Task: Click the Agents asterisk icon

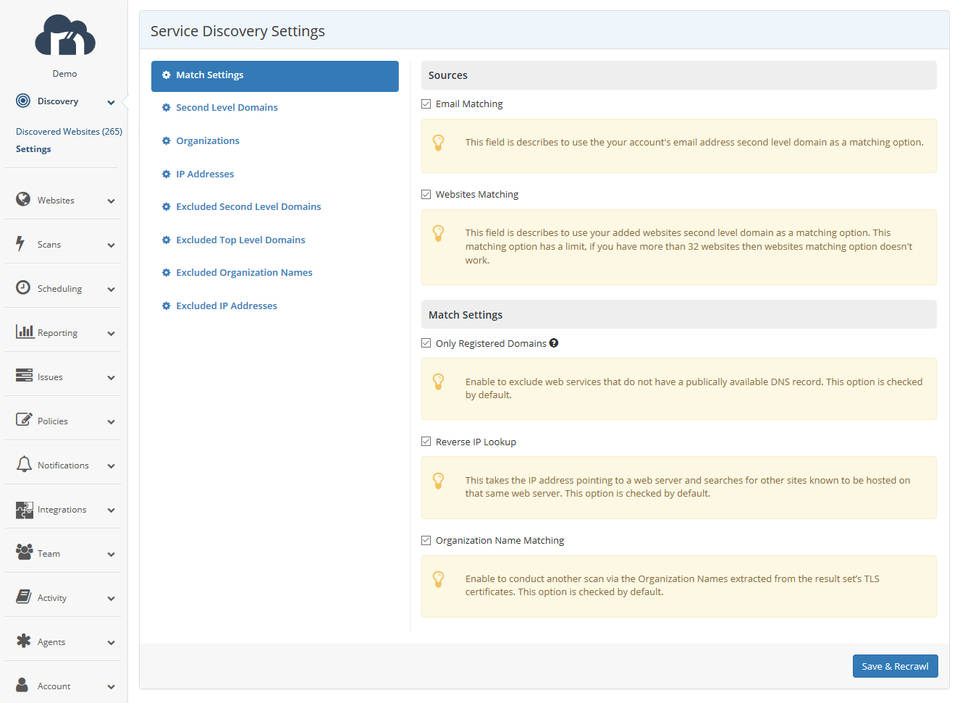Action: 23,642
